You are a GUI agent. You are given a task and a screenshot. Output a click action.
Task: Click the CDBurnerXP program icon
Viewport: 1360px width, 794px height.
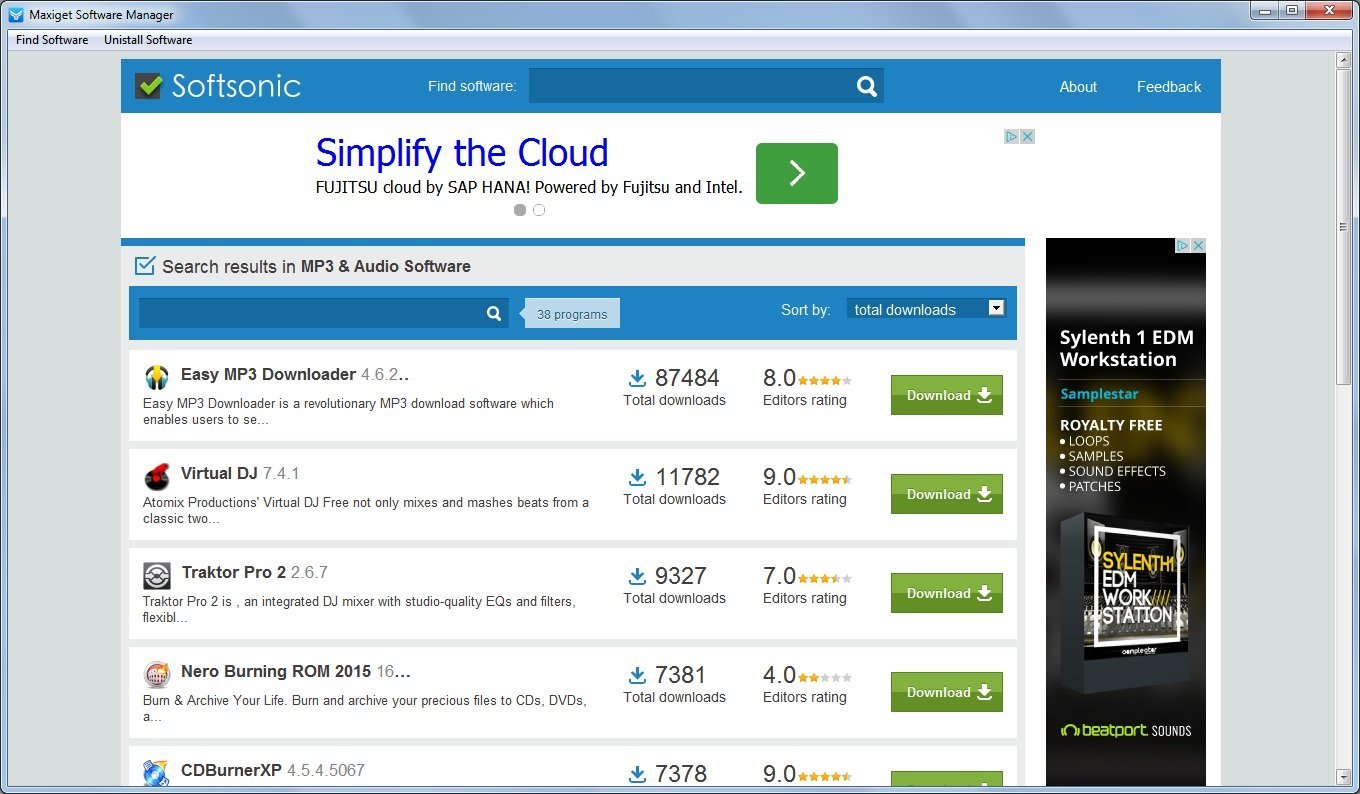click(x=156, y=773)
